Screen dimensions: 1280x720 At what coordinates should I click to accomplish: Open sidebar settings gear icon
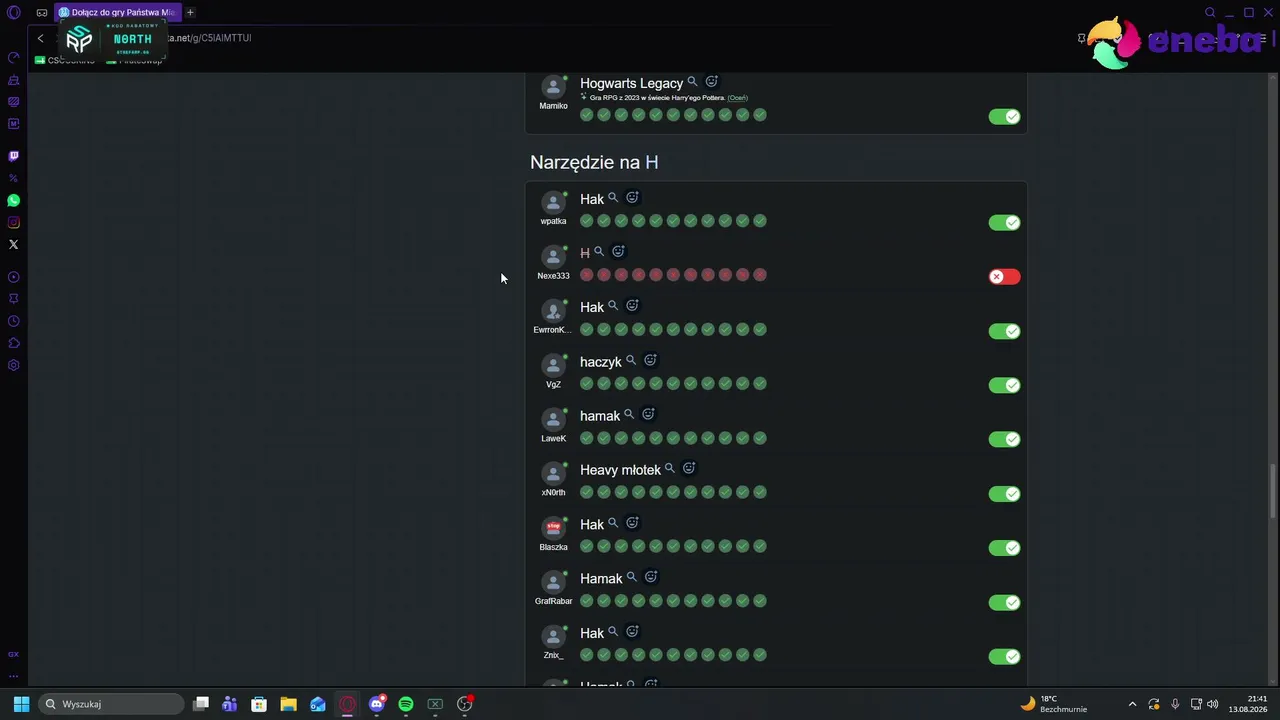pos(14,365)
